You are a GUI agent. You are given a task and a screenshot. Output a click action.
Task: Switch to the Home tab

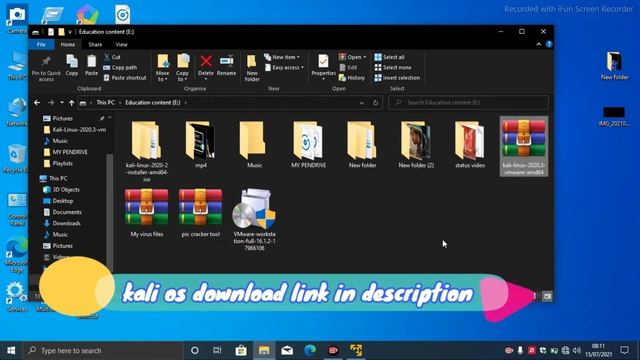(68, 44)
